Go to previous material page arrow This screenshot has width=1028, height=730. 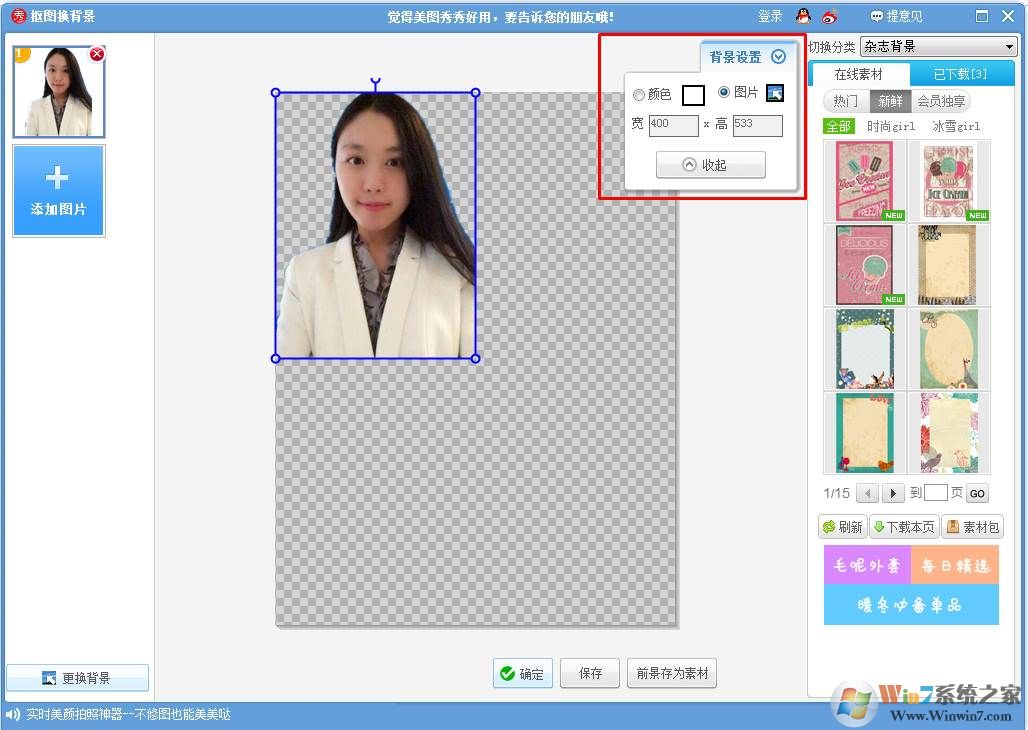pos(868,493)
